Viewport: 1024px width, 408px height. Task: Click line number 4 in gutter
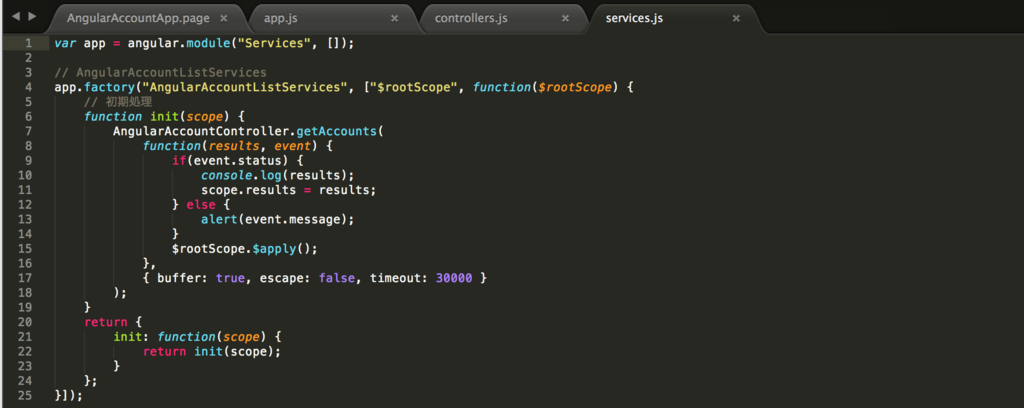coord(28,87)
